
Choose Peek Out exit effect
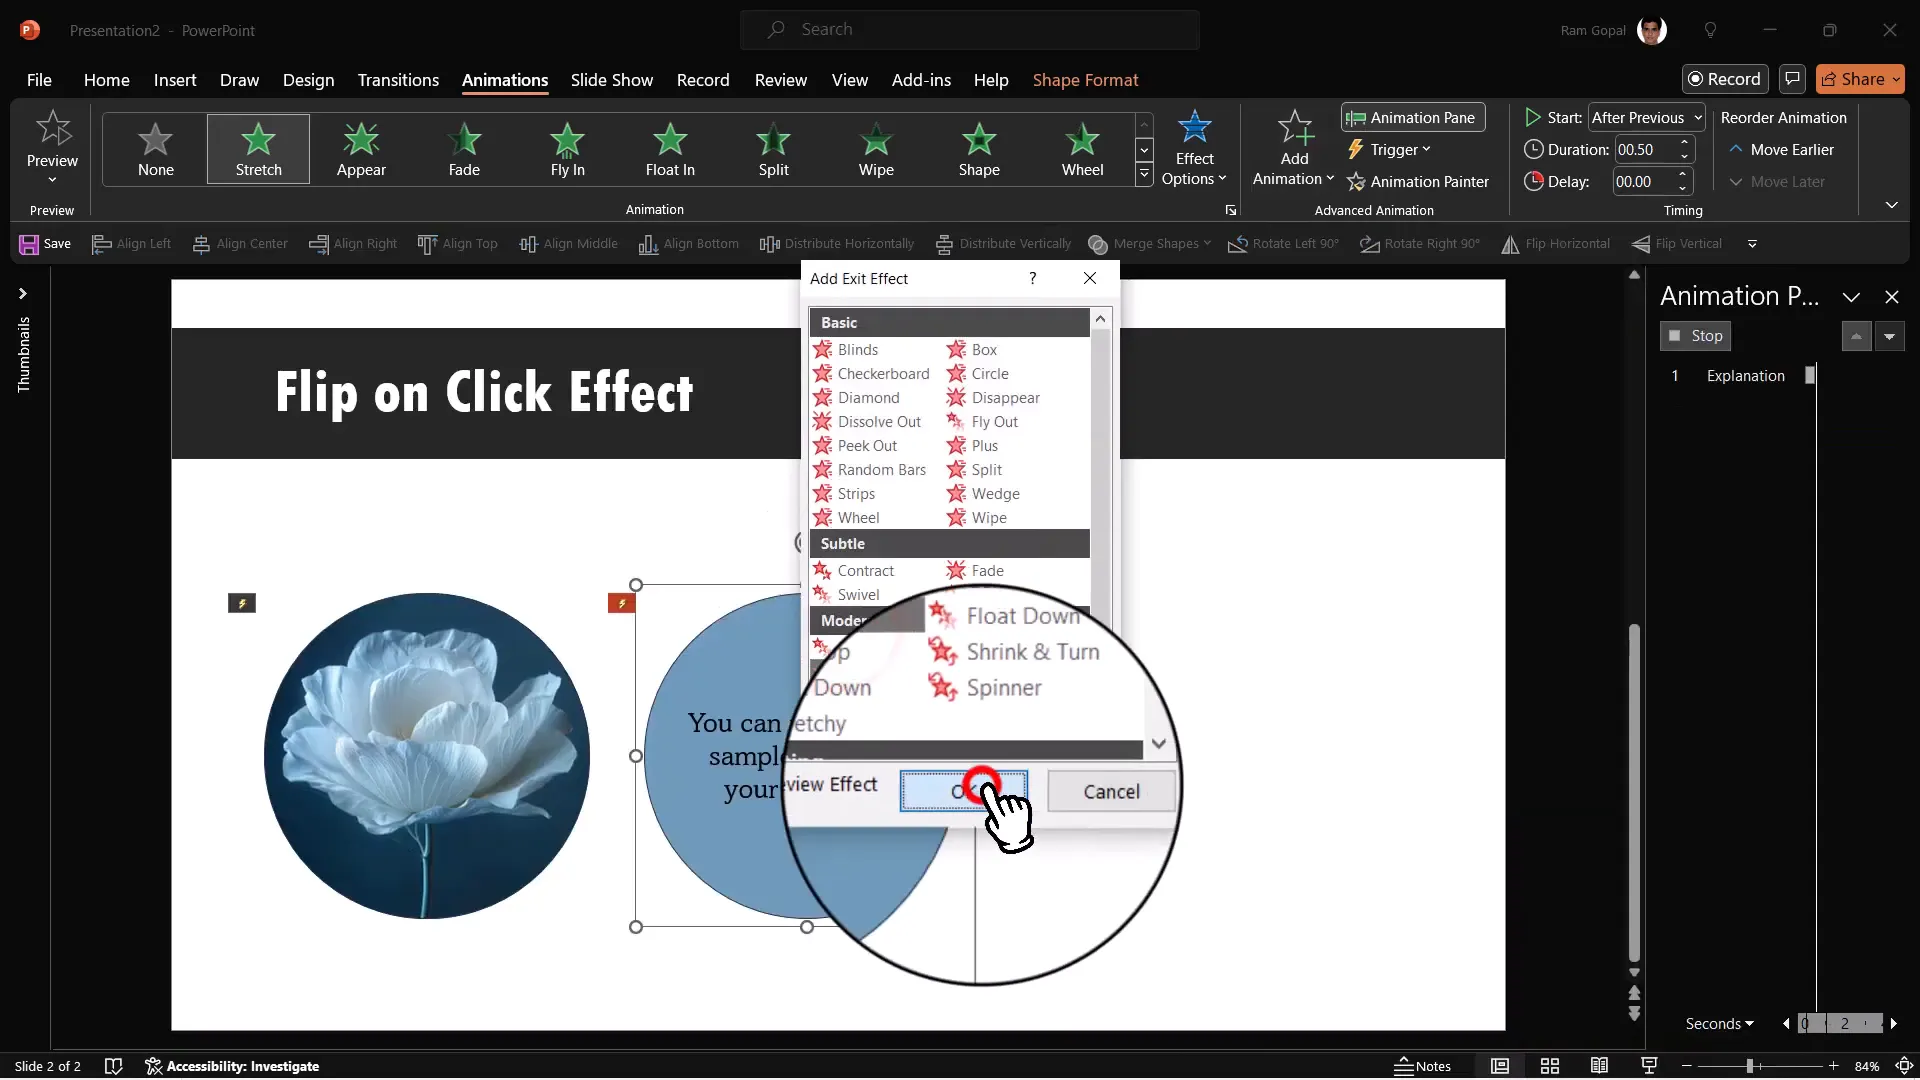[x=855, y=446]
